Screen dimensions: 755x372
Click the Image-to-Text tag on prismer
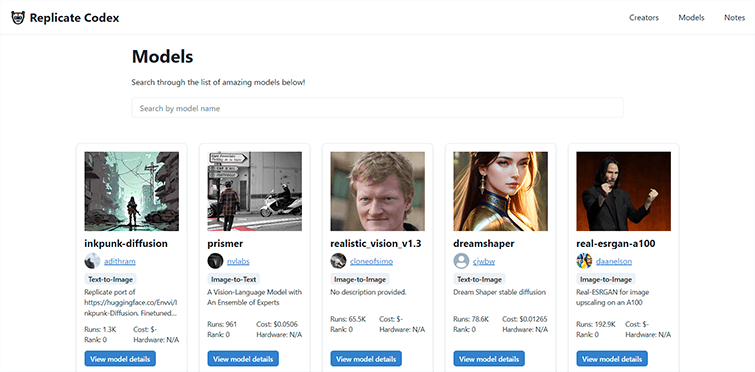[x=234, y=279]
